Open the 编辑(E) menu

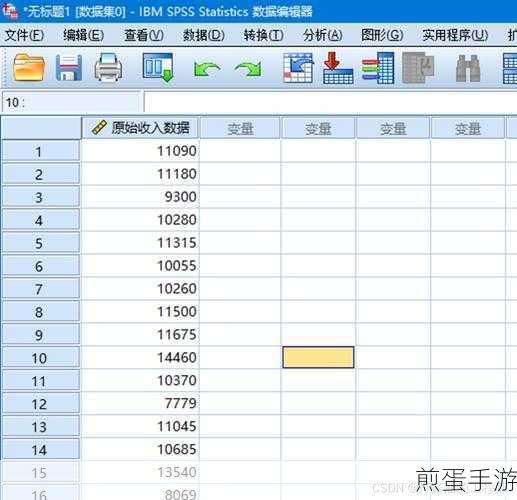click(83, 35)
